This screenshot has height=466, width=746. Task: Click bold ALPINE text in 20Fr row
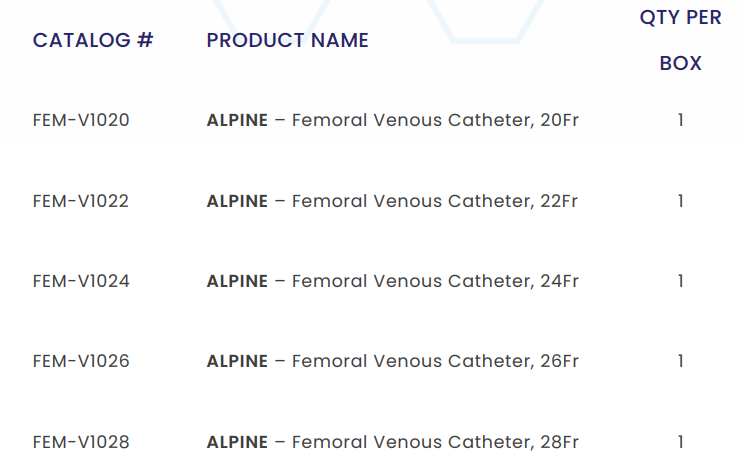coord(237,120)
